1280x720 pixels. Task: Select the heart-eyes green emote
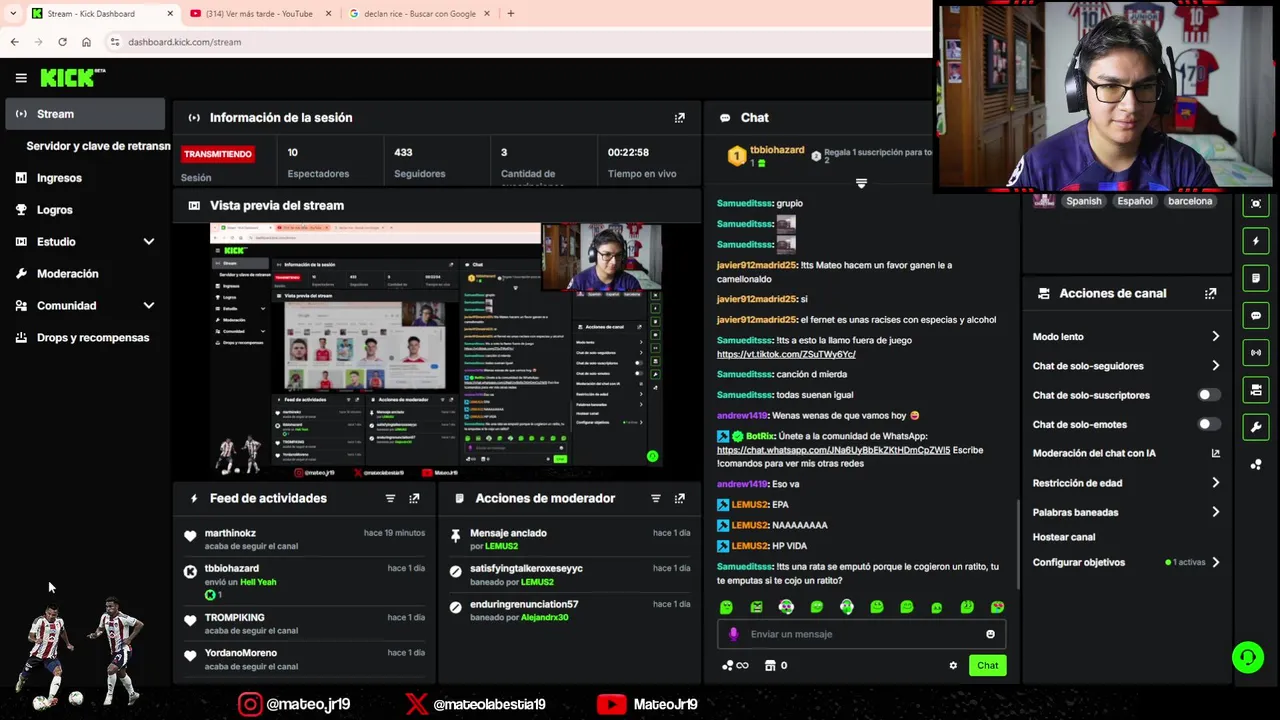[997, 607]
